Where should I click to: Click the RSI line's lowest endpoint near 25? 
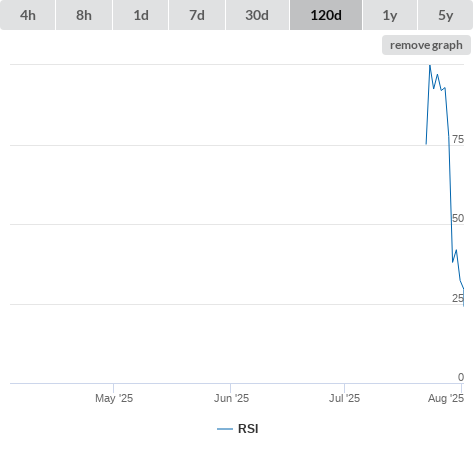pyautogui.click(x=463, y=305)
